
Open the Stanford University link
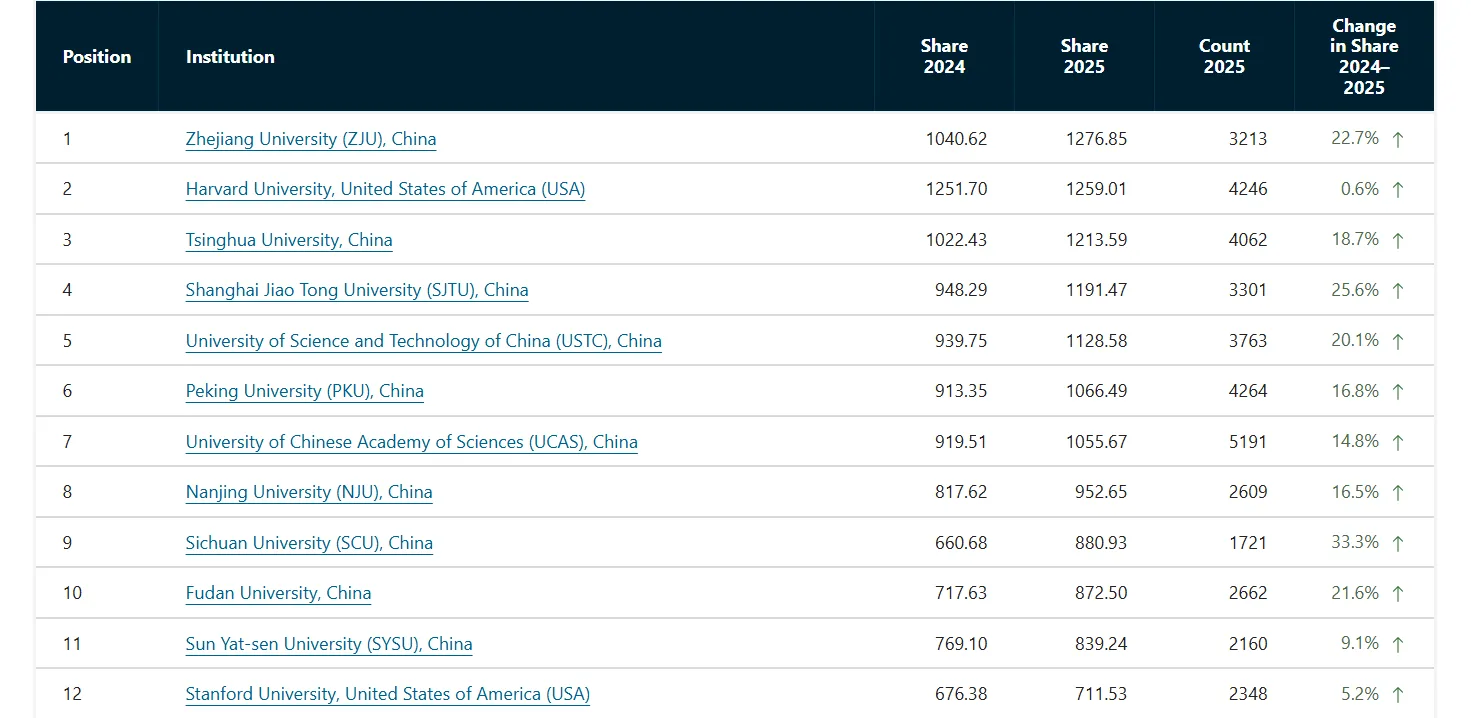tap(388, 694)
